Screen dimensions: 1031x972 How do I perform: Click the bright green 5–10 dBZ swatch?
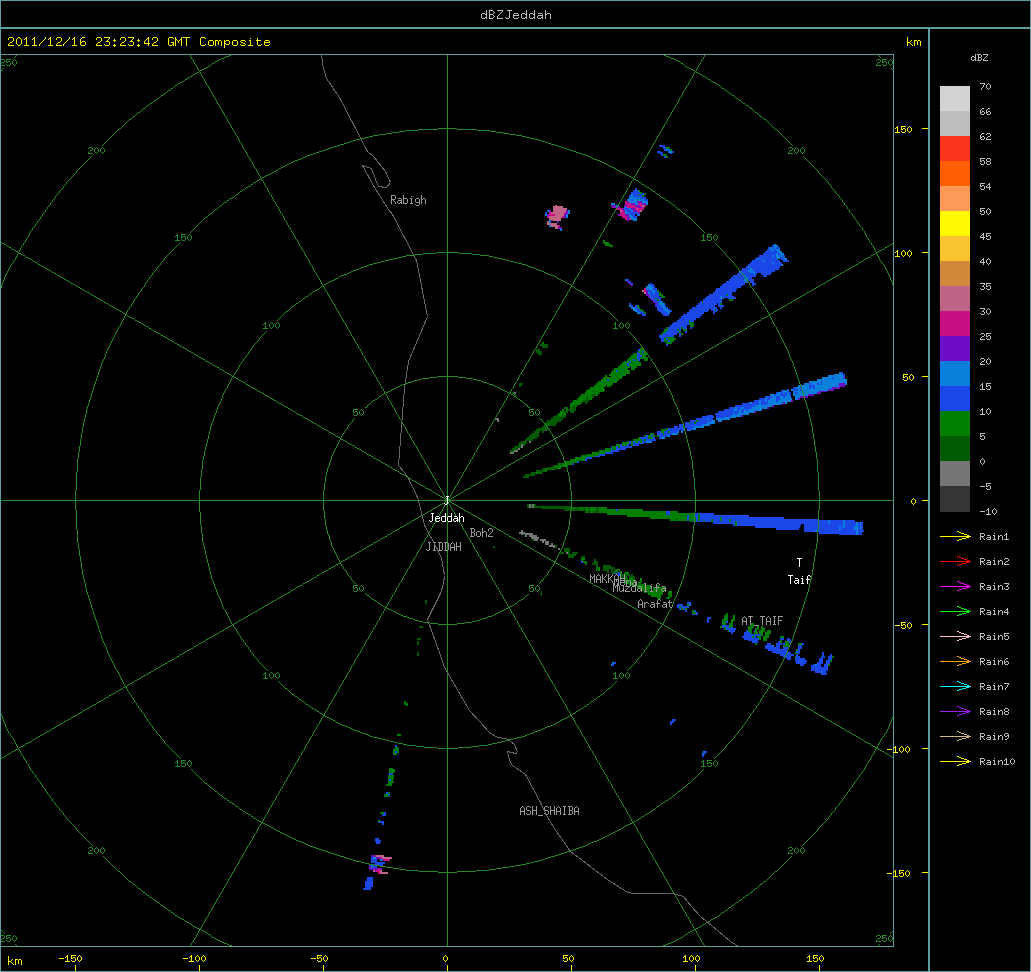pos(955,424)
